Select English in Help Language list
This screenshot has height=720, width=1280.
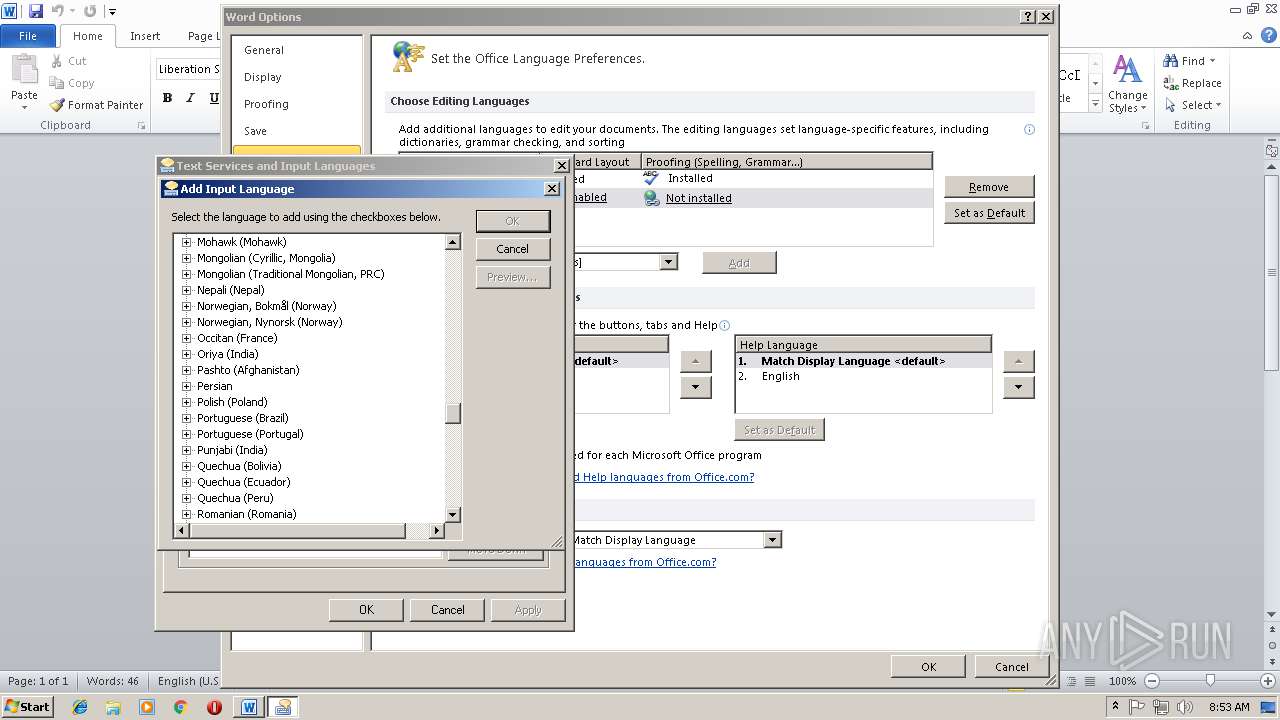pyautogui.click(x=781, y=376)
